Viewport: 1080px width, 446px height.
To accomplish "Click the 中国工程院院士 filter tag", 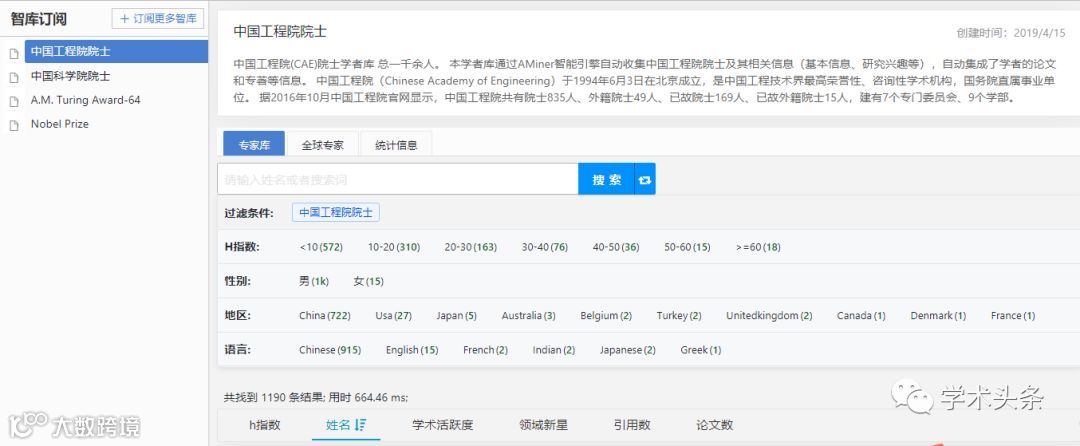I will [x=335, y=213].
